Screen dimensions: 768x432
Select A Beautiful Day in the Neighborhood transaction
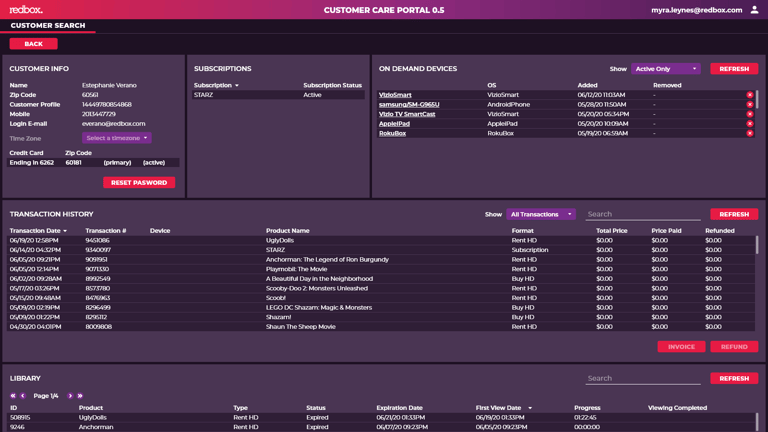[381, 279]
